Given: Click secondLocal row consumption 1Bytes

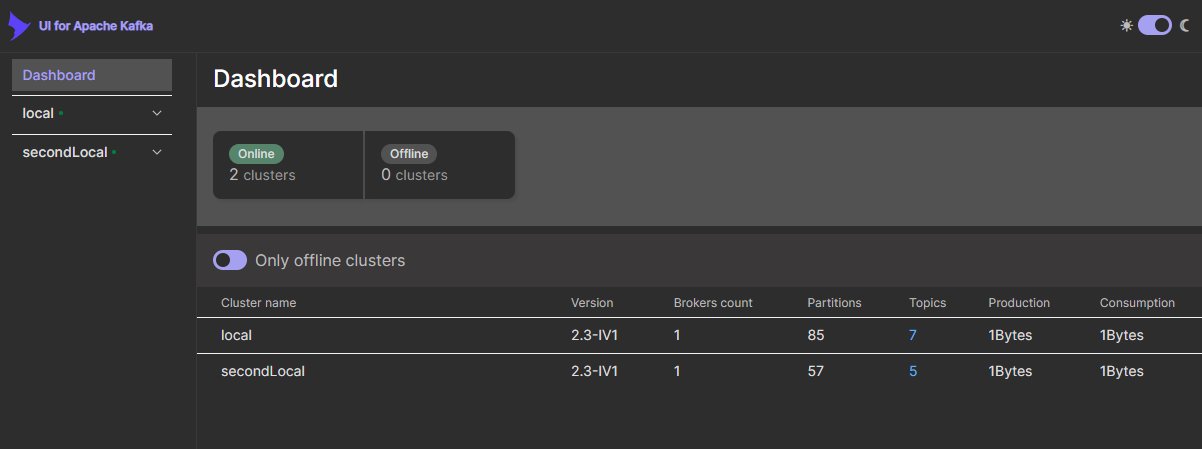Looking at the screenshot, I should (x=1122, y=371).
